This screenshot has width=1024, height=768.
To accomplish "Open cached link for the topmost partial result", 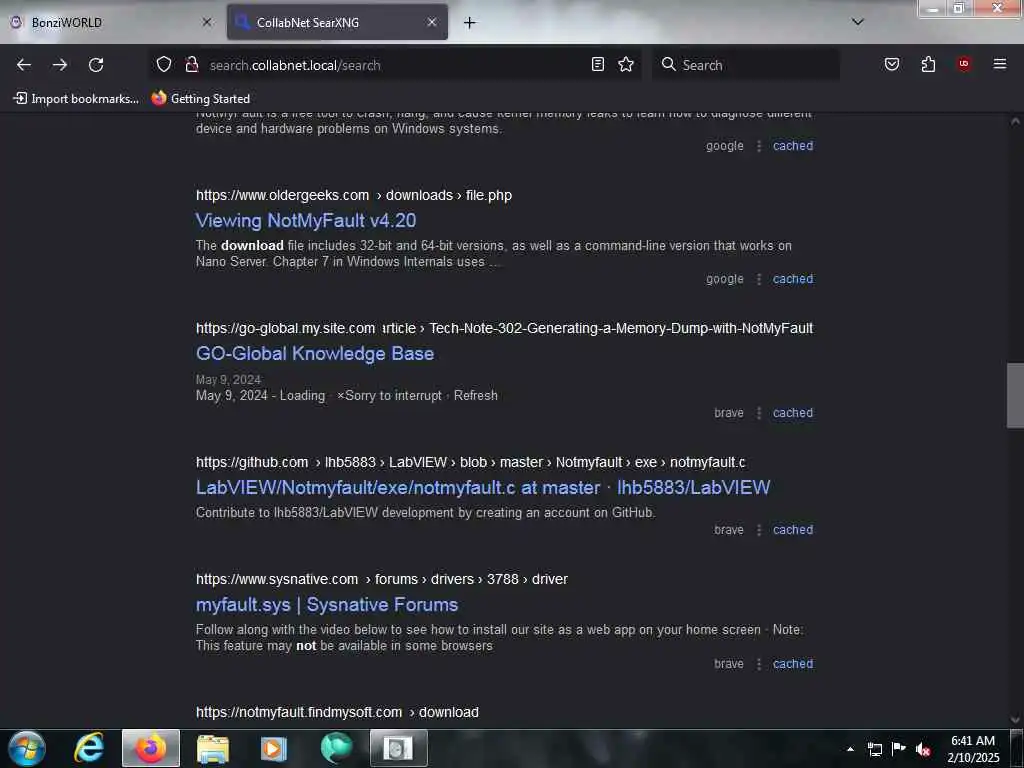I will pyautogui.click(x=793, y=146).
